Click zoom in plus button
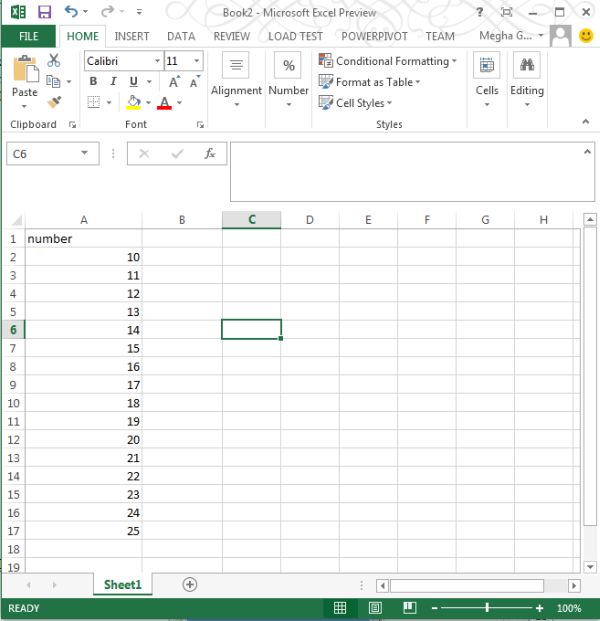600x621 pixels. pos(539,608)
